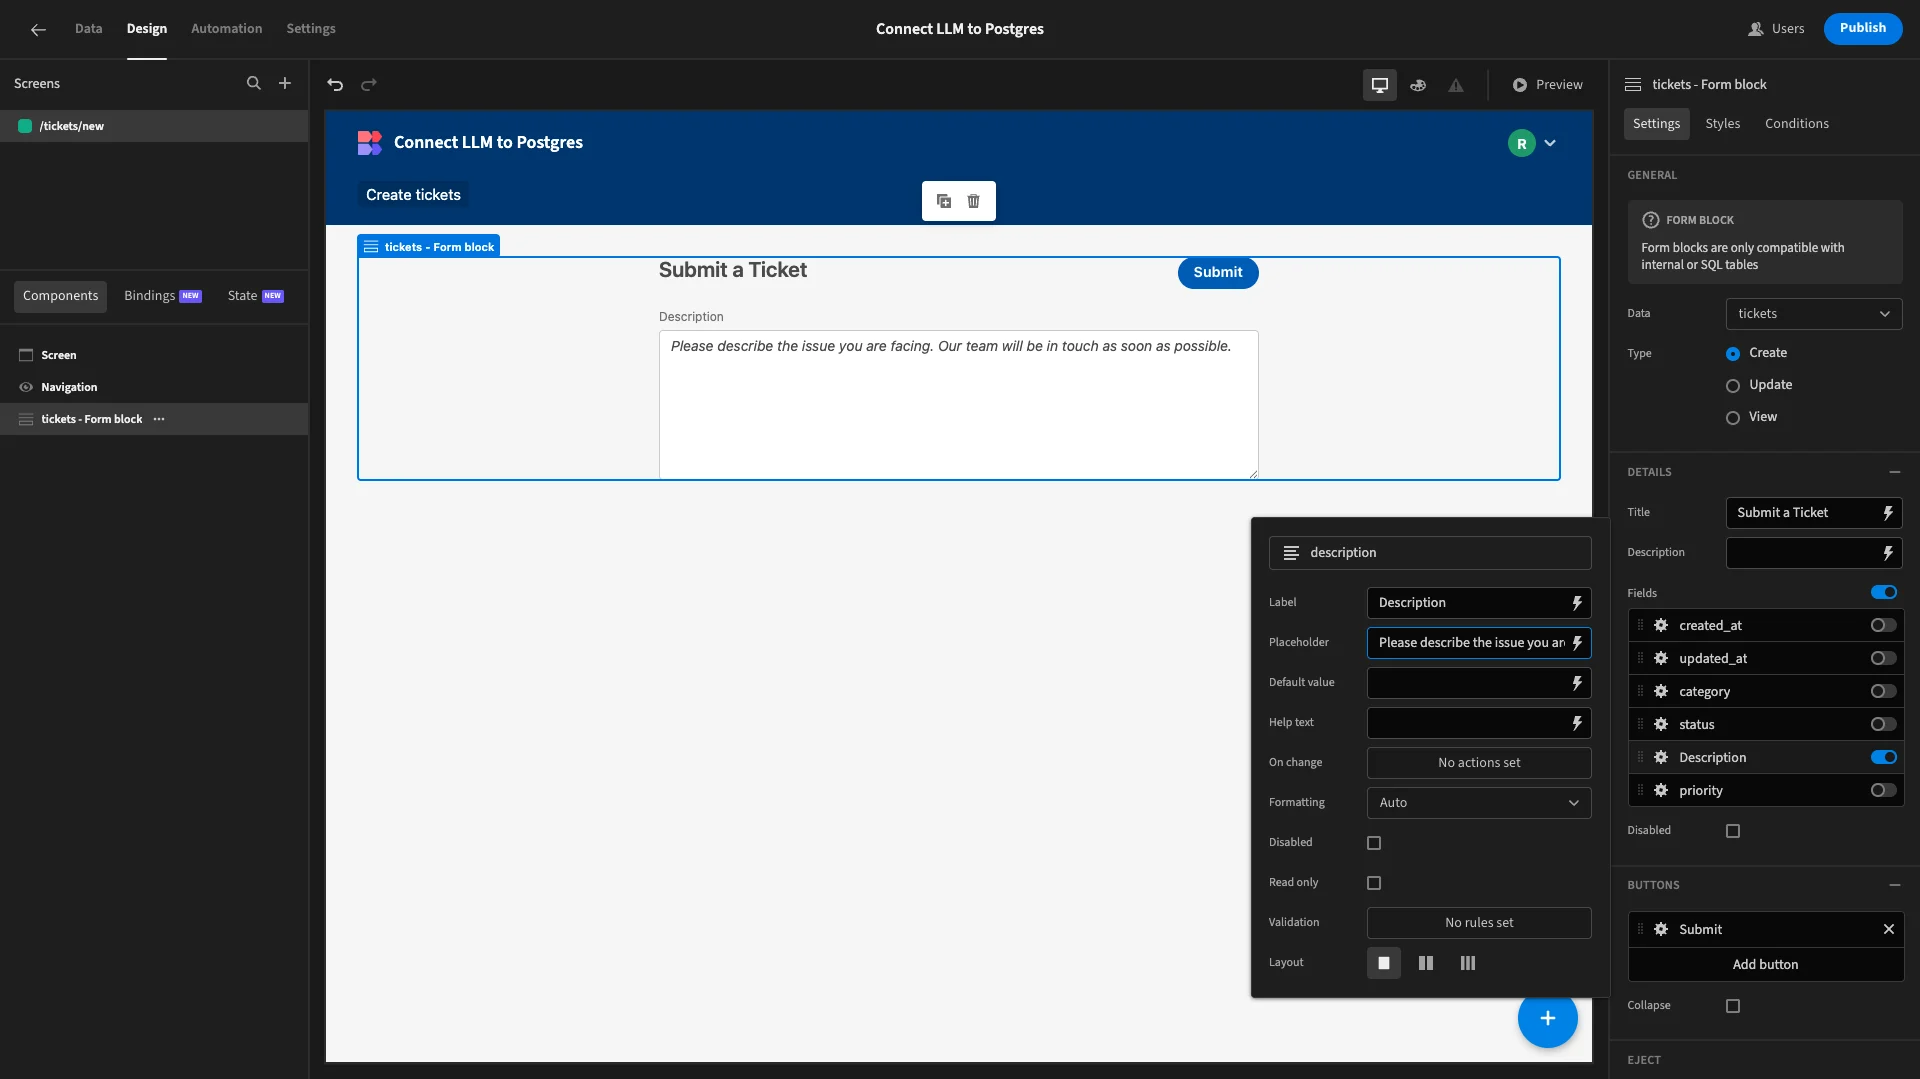Enable the status field toggle
Image resolution: width=1920 pixels, height=1079 pixels.
tap(1884, 724)
